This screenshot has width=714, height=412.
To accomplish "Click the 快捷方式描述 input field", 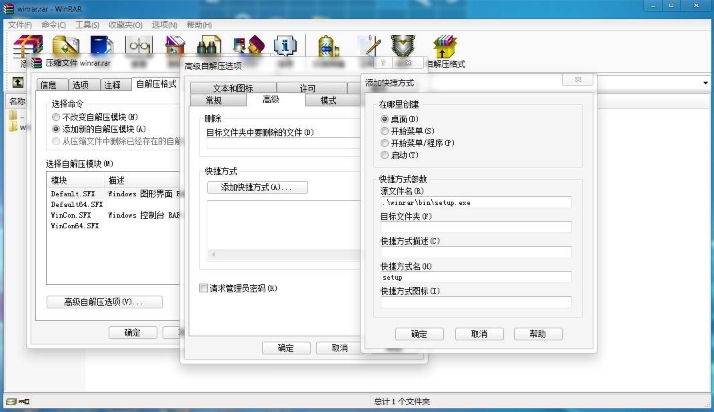I will click(x=476, y=252).
